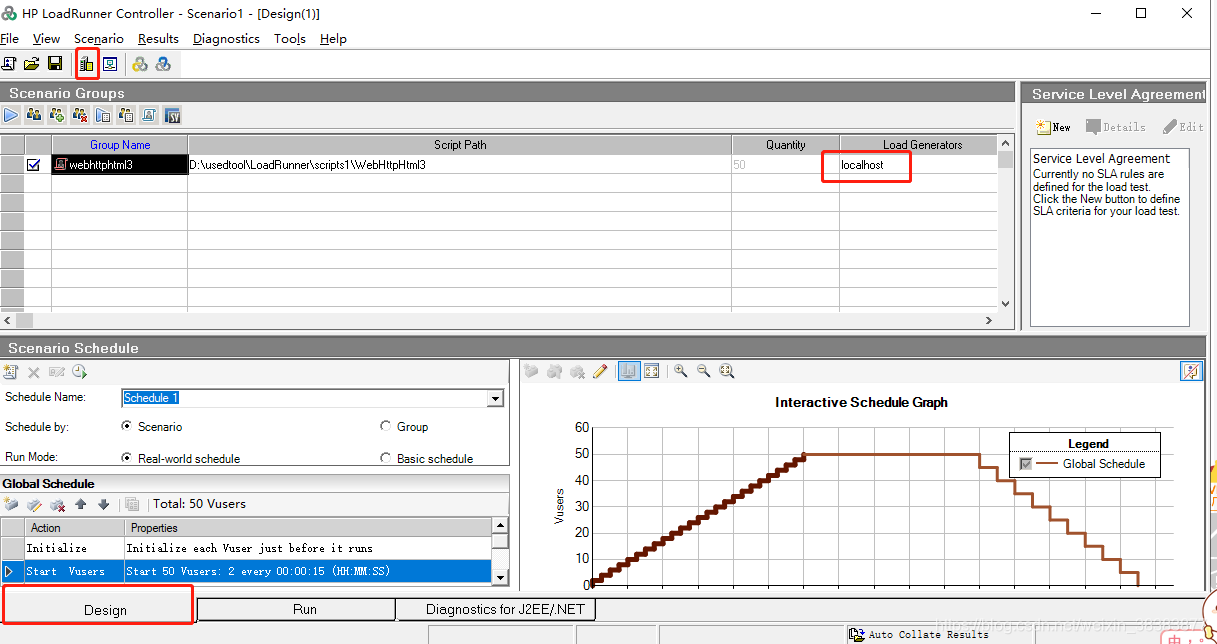Move the selected action down
This screenshot has width=1217, height=644.
[x=103, y=504]
